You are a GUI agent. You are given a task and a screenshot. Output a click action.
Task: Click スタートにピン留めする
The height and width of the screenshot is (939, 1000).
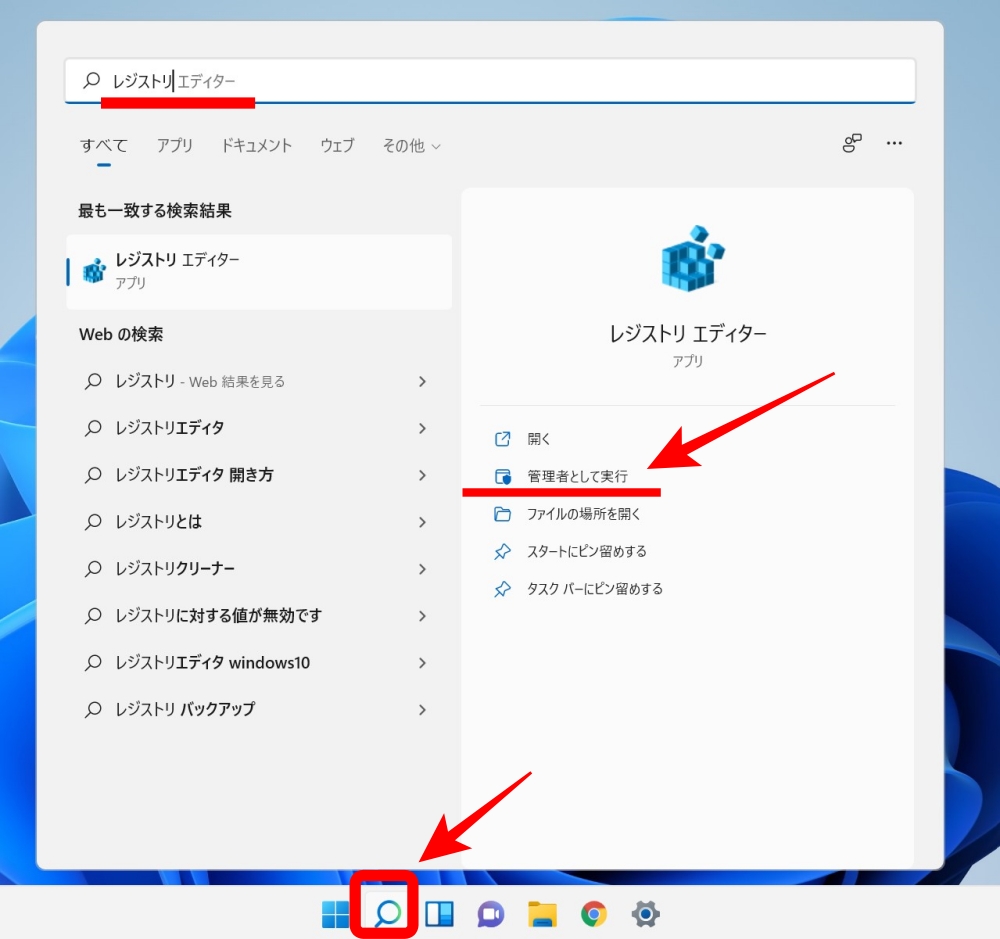pos(587,552)
